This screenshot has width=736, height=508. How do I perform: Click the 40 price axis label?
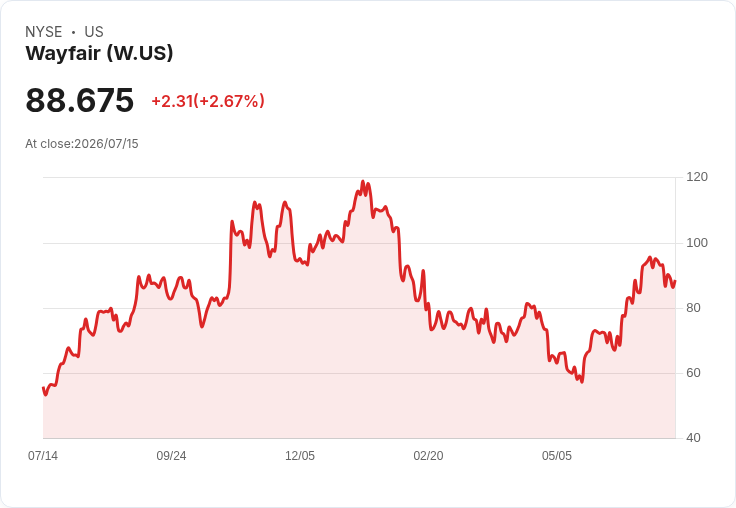tap(693, 438)
